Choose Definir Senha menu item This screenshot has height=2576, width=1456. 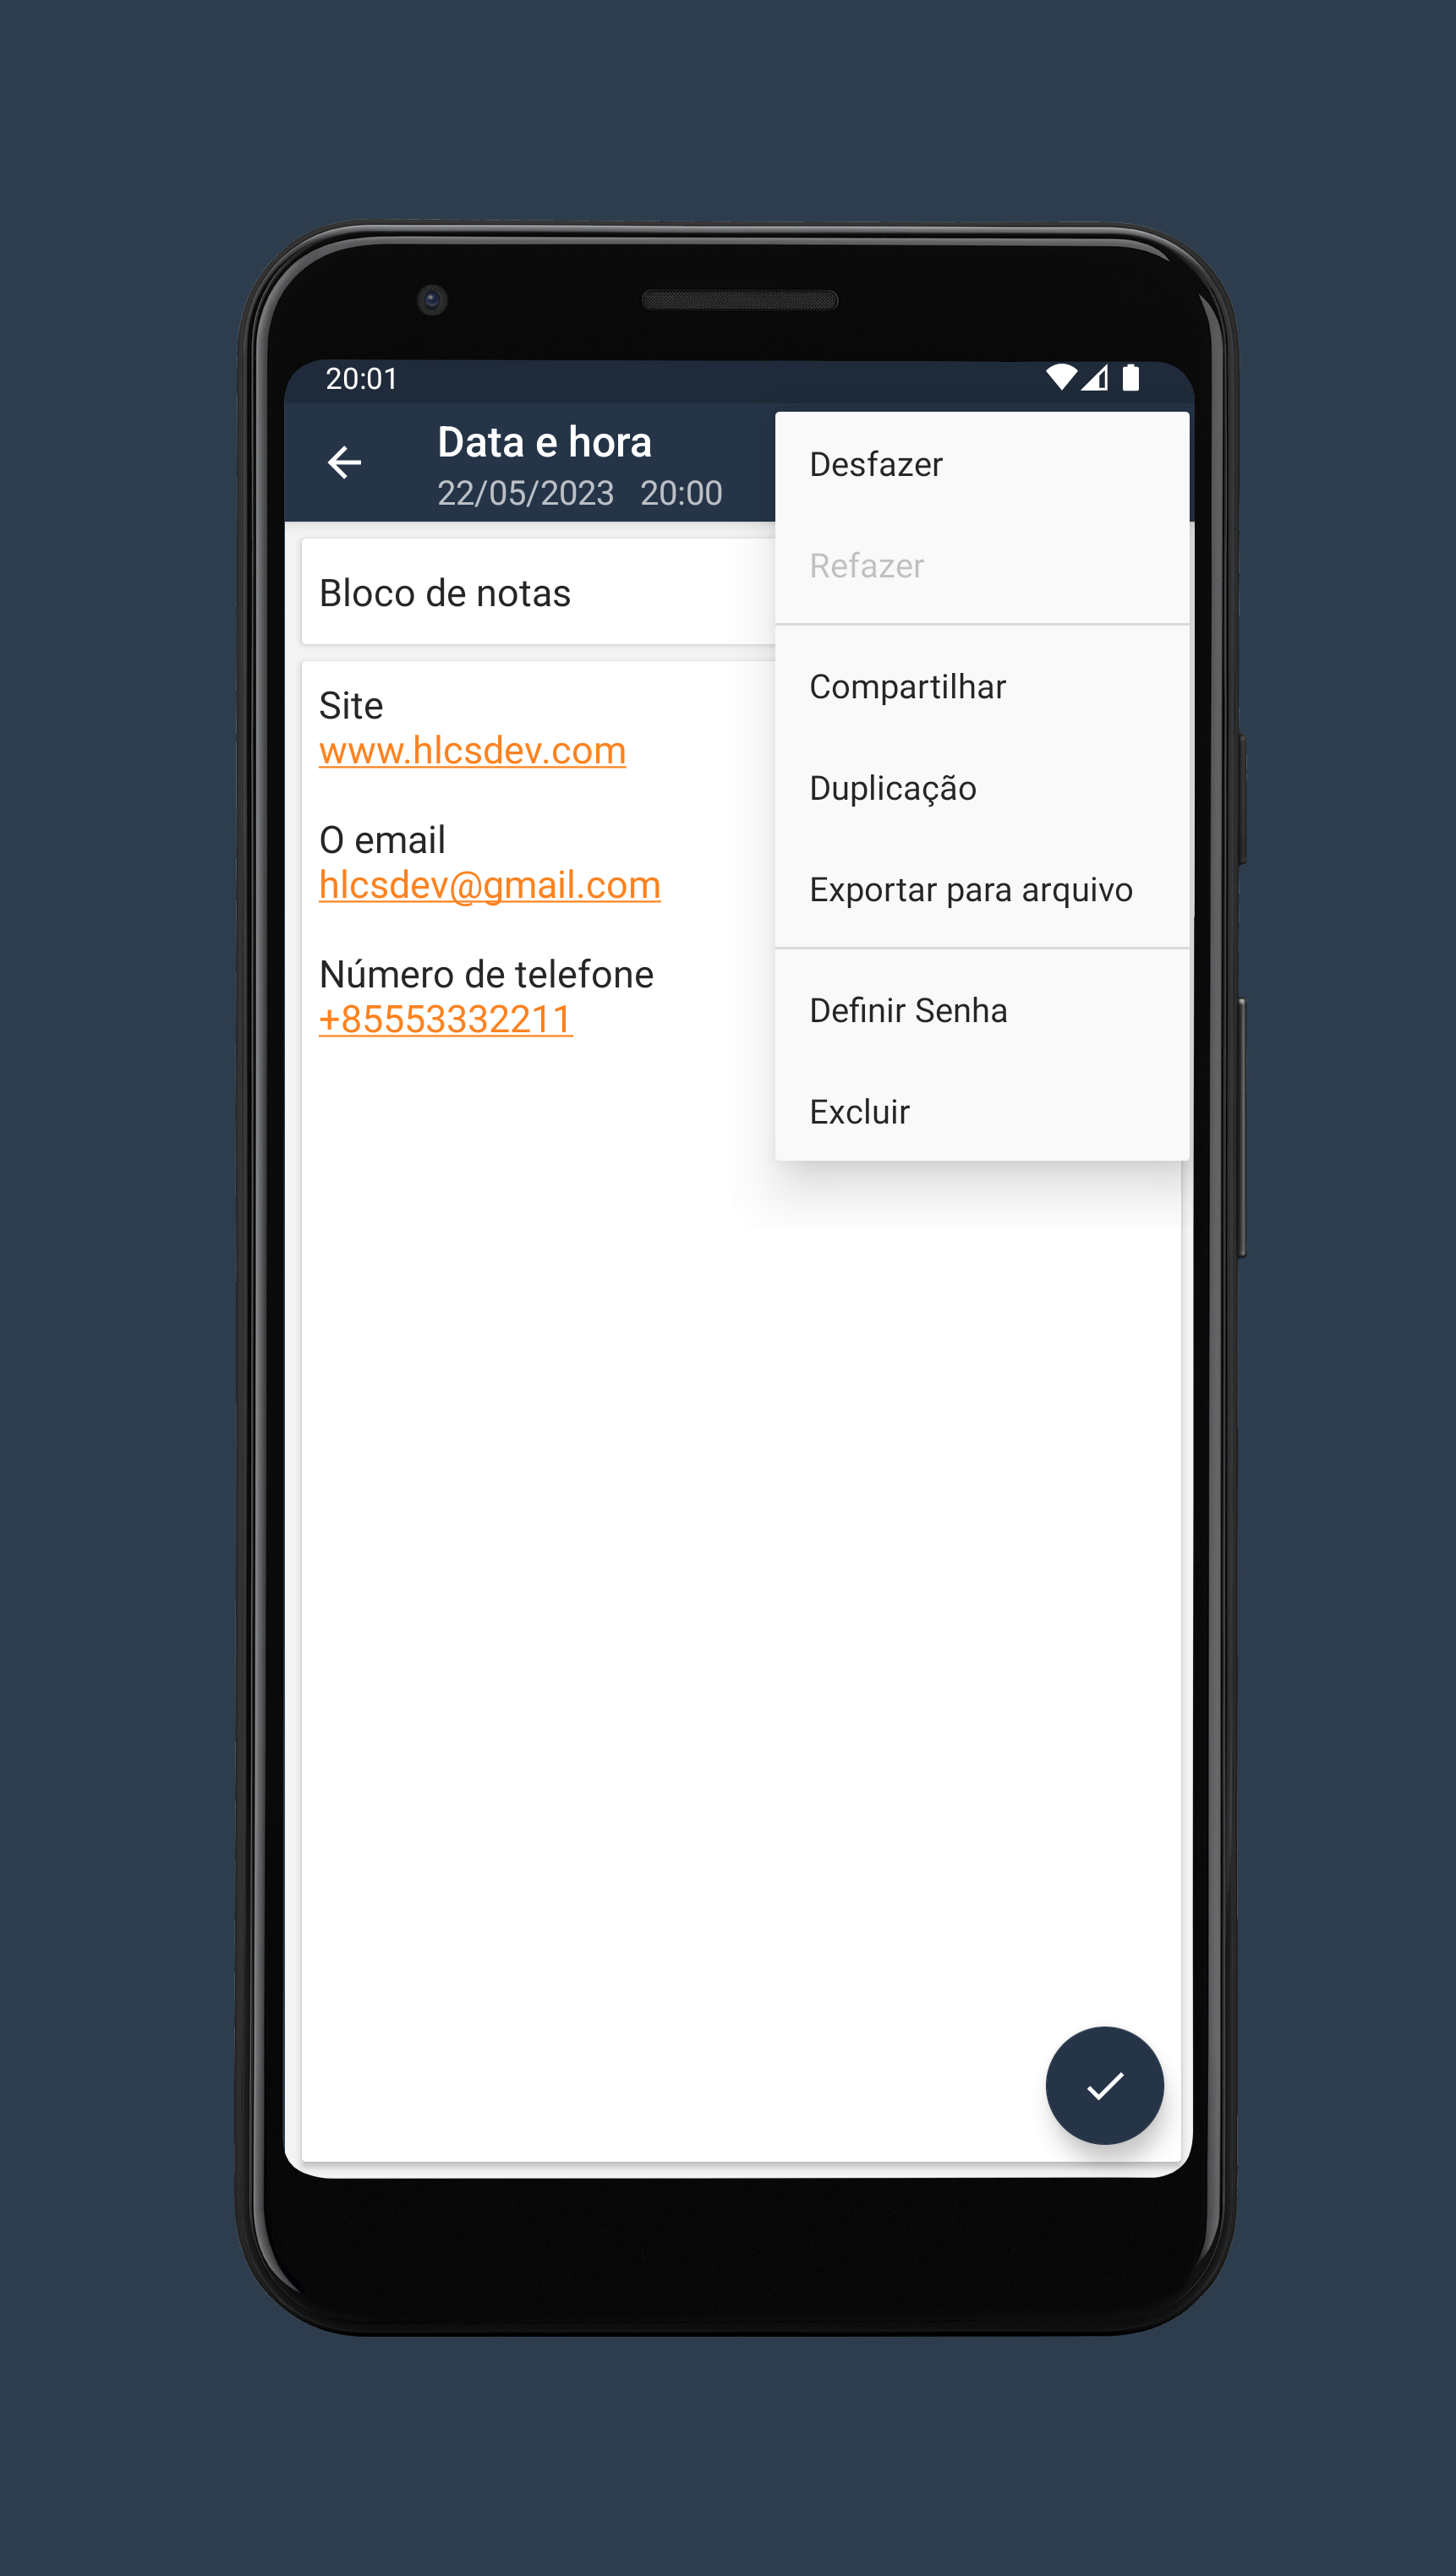coord(982,1010)
